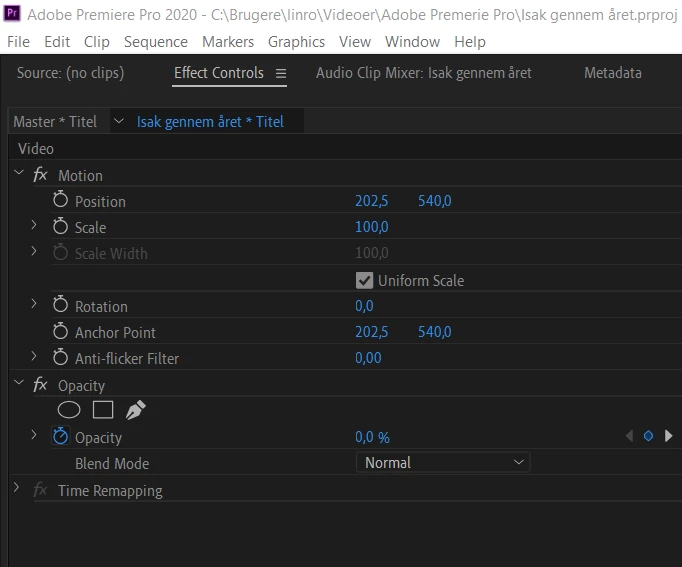Open the Markers menu
682x567 pixels.
point(228,42)
